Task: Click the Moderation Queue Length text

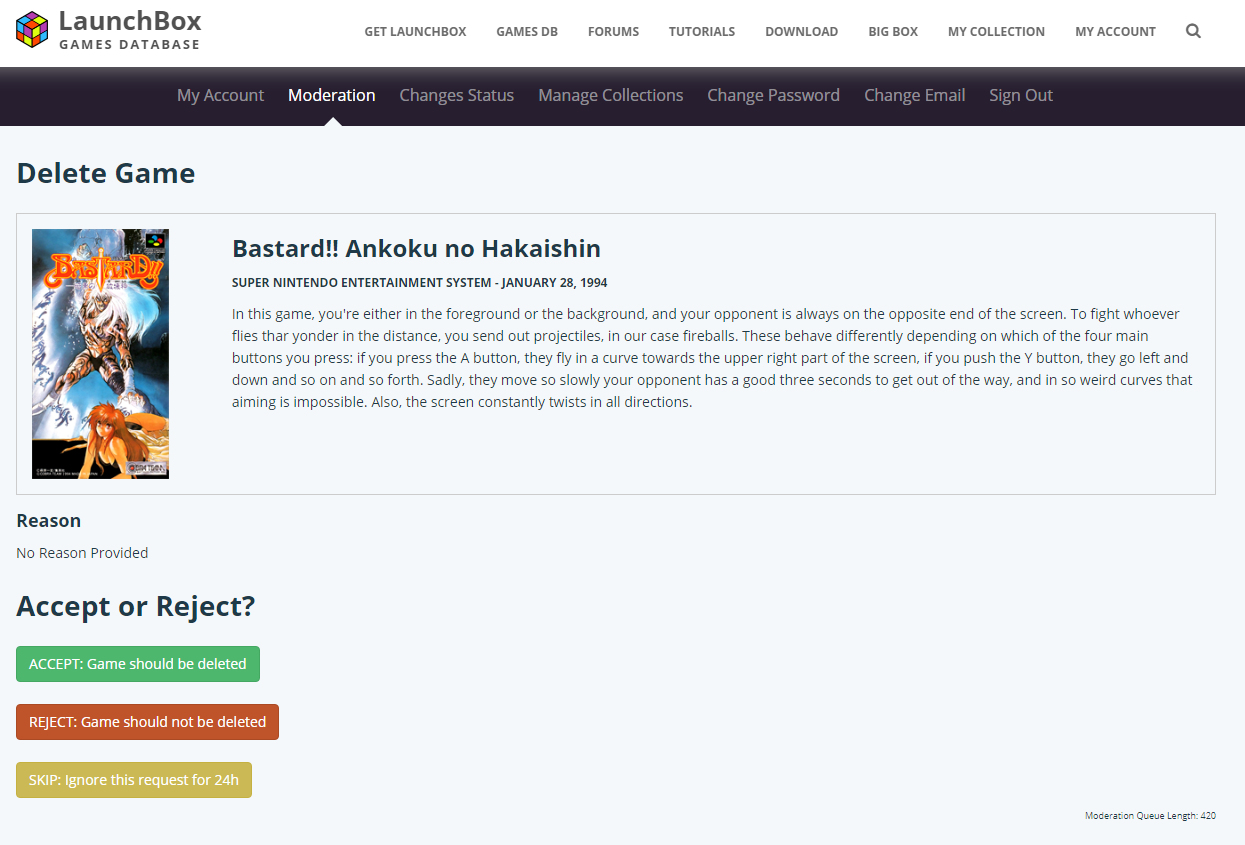Action: [x=1150, y=816]
